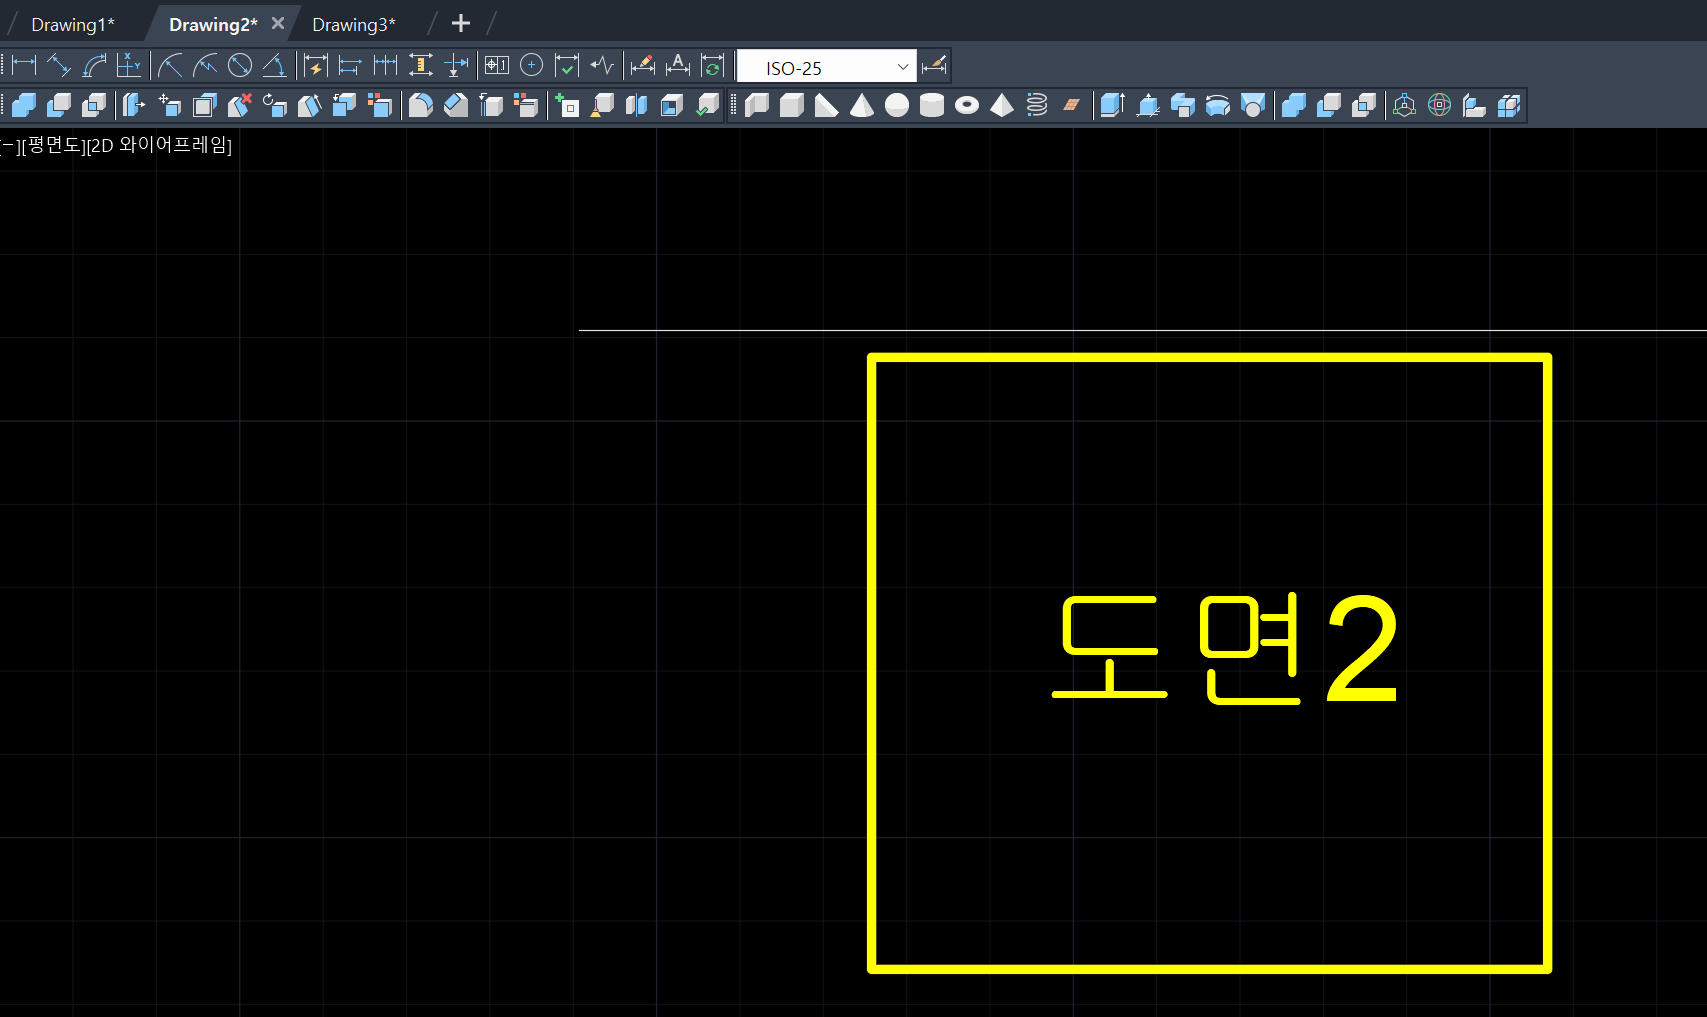
Task: Select the Radius dimension tool
Action: tap(170, 66)
